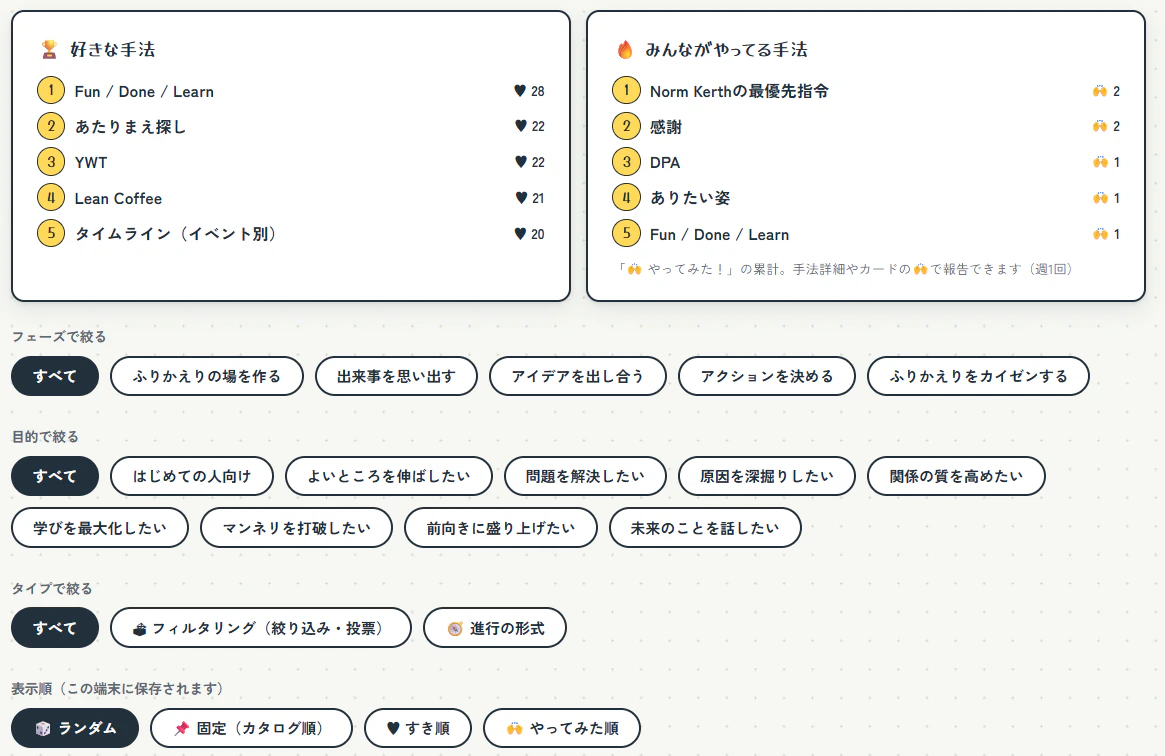Filter by purpose 問題を解決したい
This screenshot has width=1165, height=756.
point(585,476)
